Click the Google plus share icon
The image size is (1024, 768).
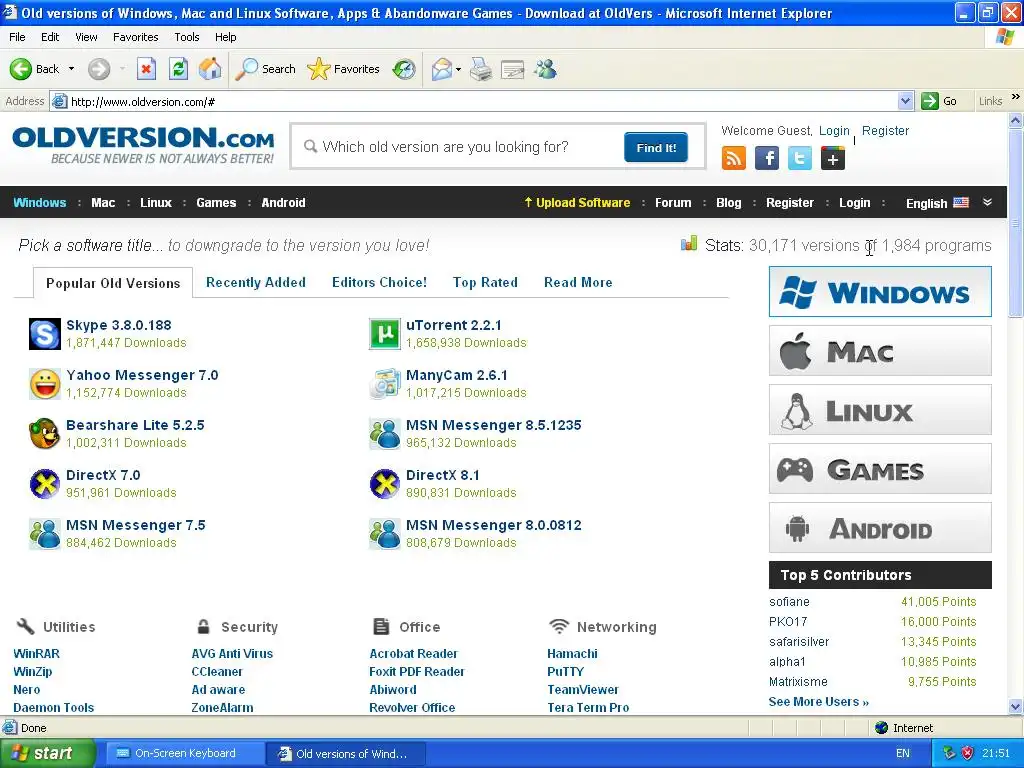click(833, 158)
